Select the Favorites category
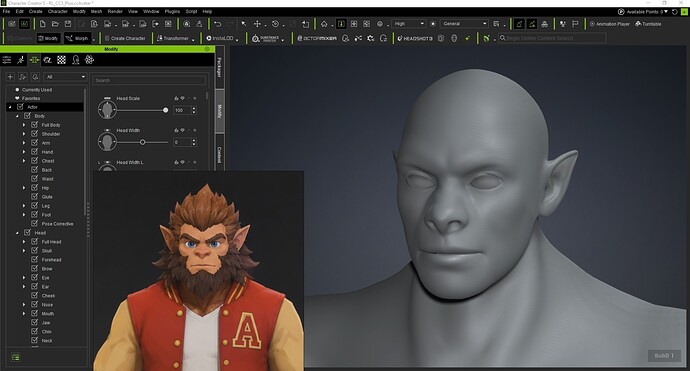Image resolution: width=690 pixels, height=371 pixels. coord(31,99)
